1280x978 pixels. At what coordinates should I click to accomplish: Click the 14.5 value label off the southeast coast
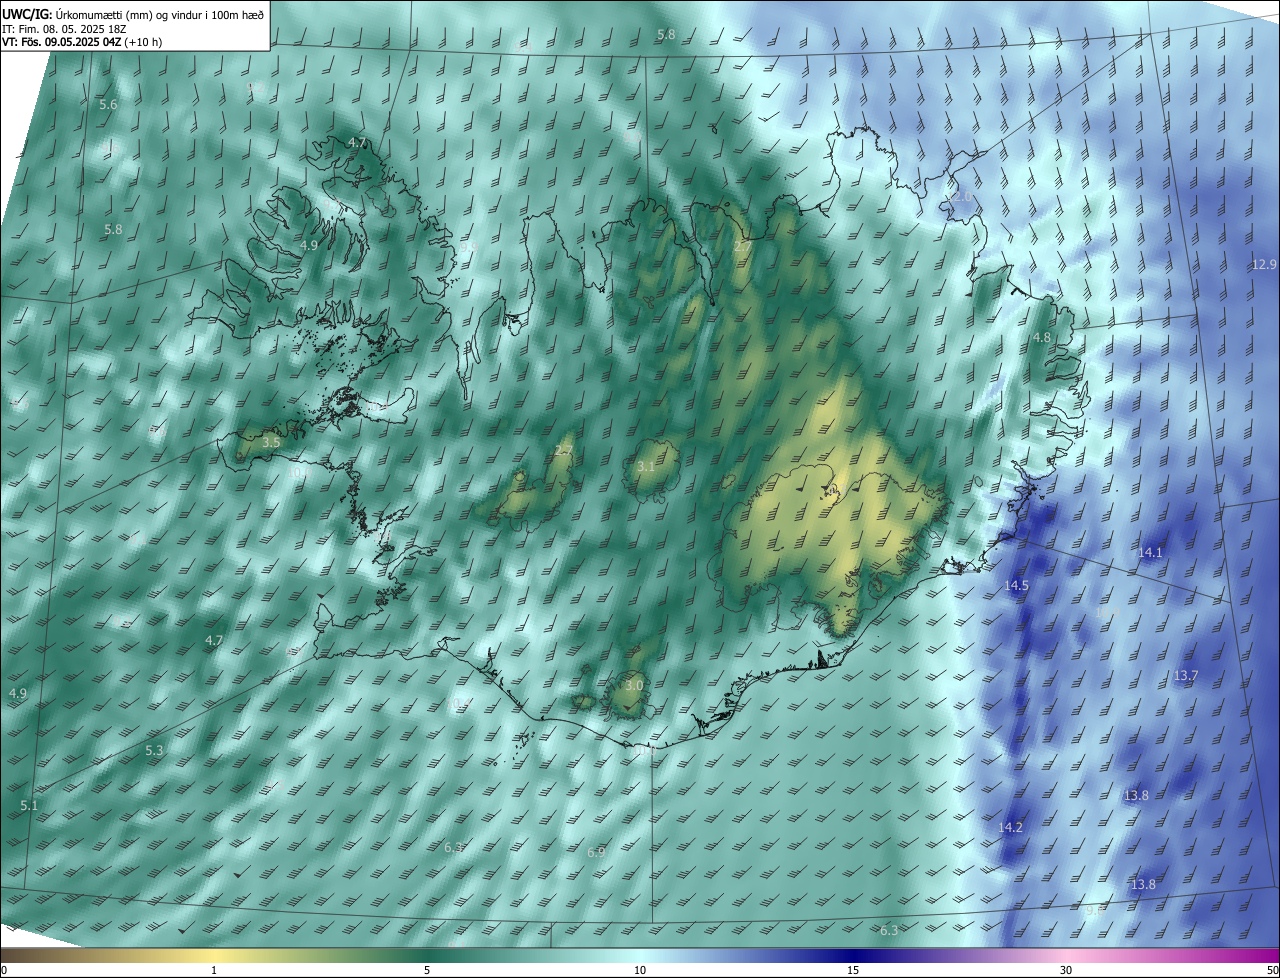(1016, 585)
